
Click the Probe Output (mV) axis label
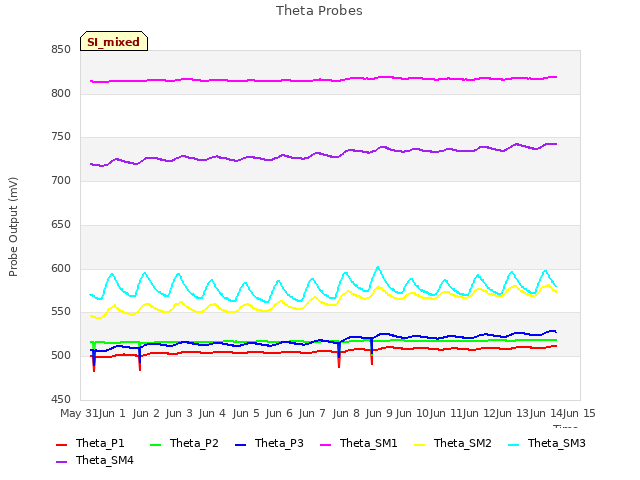[x=13, y=227]
